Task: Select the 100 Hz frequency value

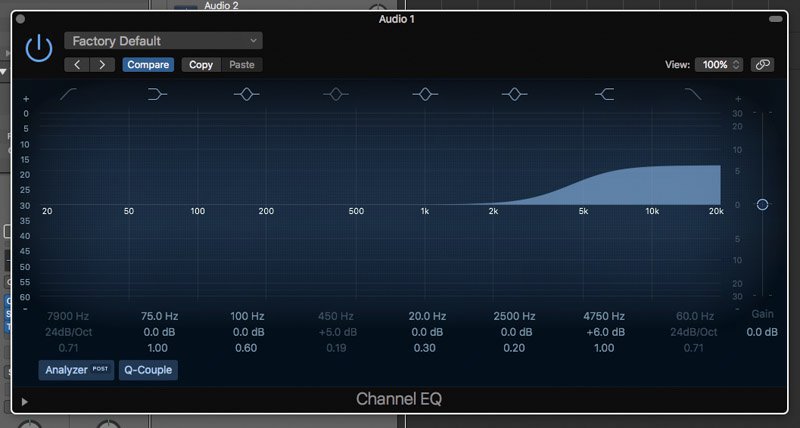Action: [247, 316]
